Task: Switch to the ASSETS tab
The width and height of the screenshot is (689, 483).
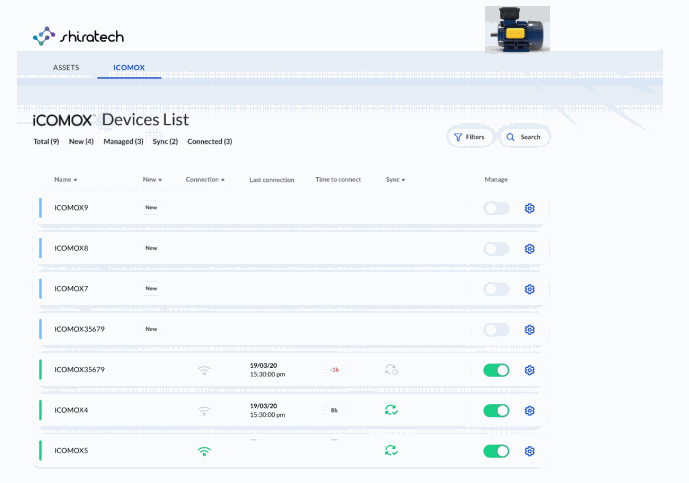Action: coord(66,68)
